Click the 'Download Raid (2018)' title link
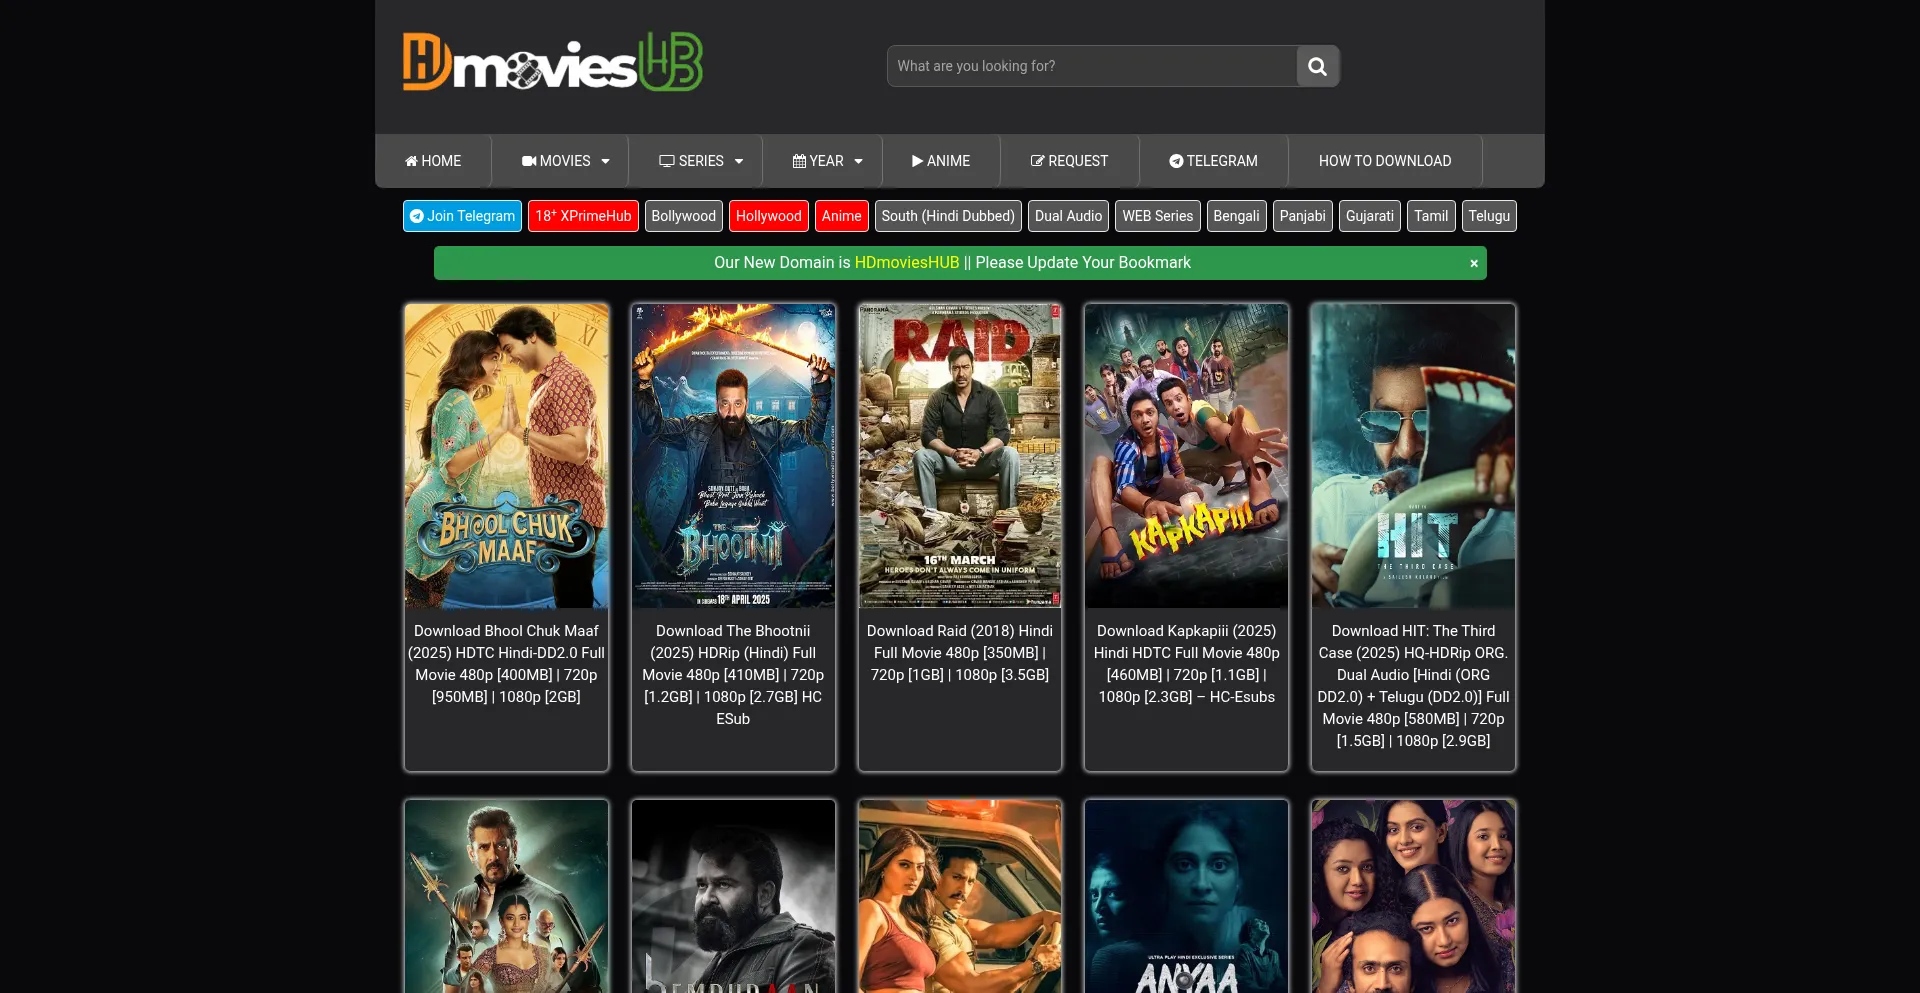 pyautogui.click(x=960, y=653)
